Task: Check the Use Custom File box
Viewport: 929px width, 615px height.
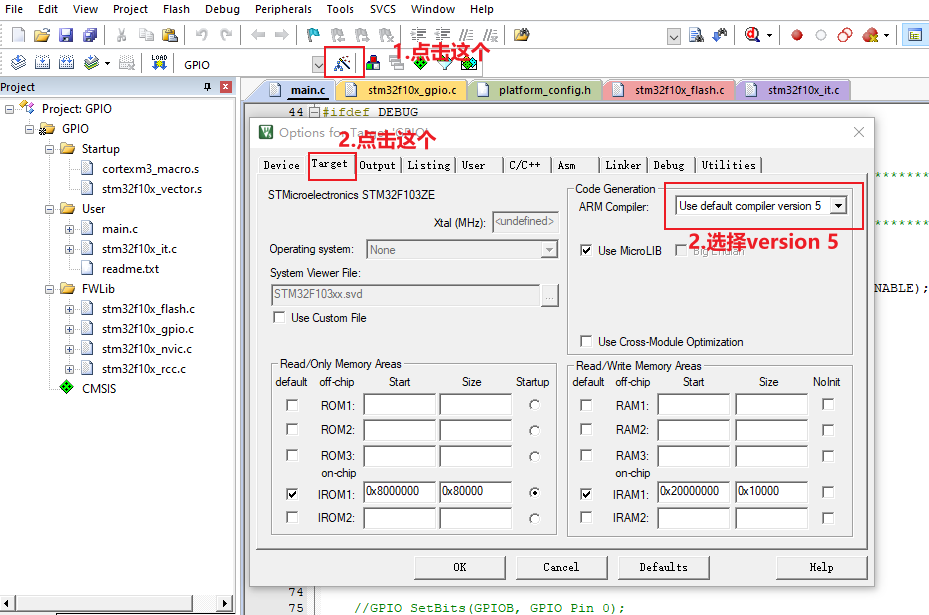Action: click(x=279, y=317)
